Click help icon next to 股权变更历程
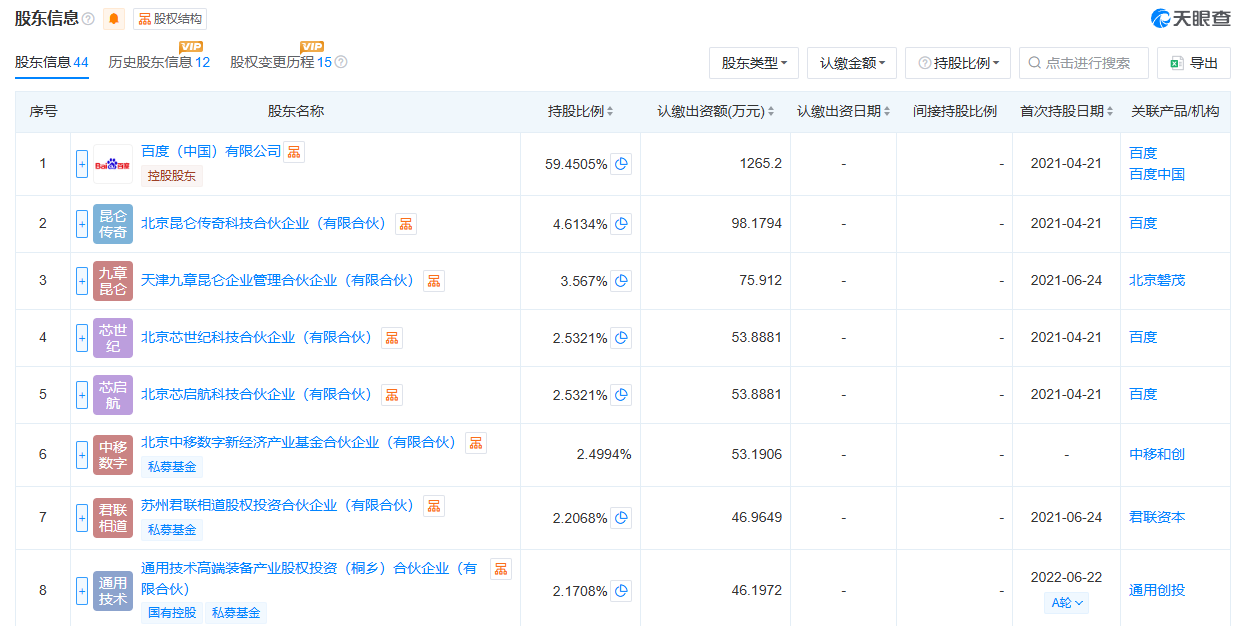Viewport: 1241px width, 626px height. pos(341,62)
